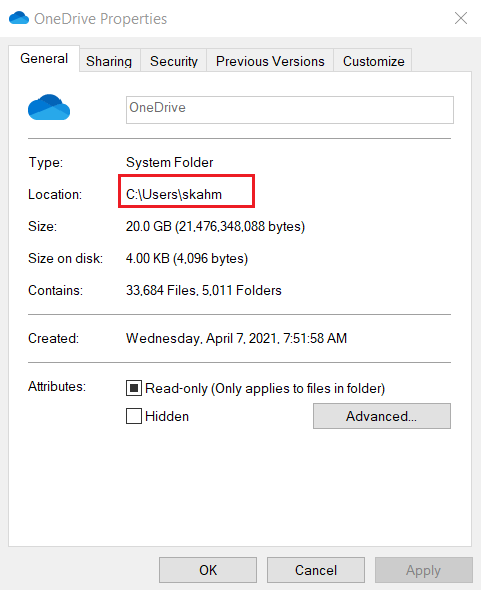Click the Contains files and folders count
481x590 pixels.
click(204, 290)
